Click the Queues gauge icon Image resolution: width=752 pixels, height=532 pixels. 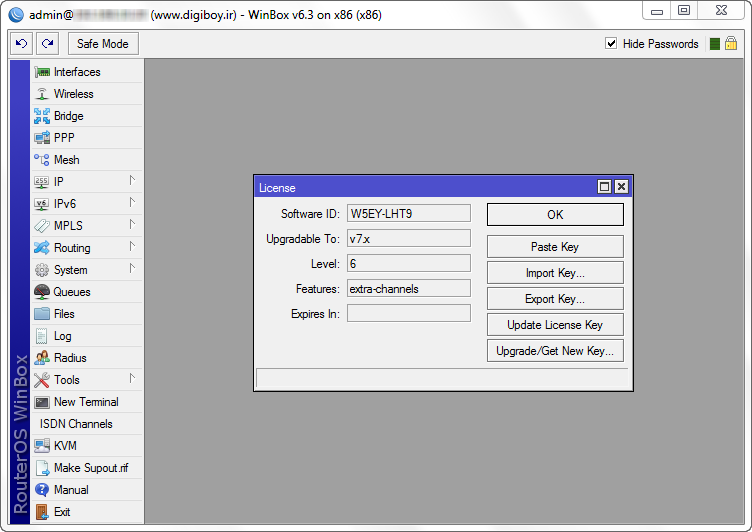(x=42, y=292)
